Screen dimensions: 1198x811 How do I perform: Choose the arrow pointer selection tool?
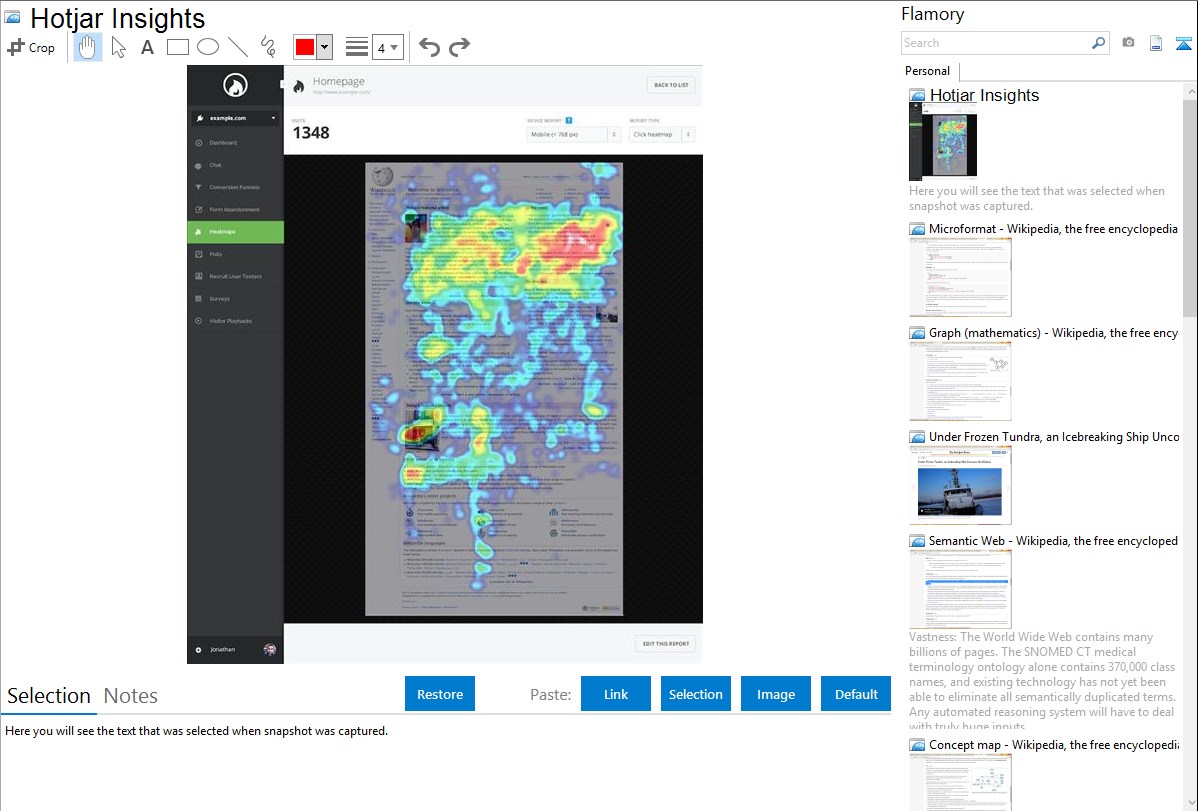[x=118, y=47]
